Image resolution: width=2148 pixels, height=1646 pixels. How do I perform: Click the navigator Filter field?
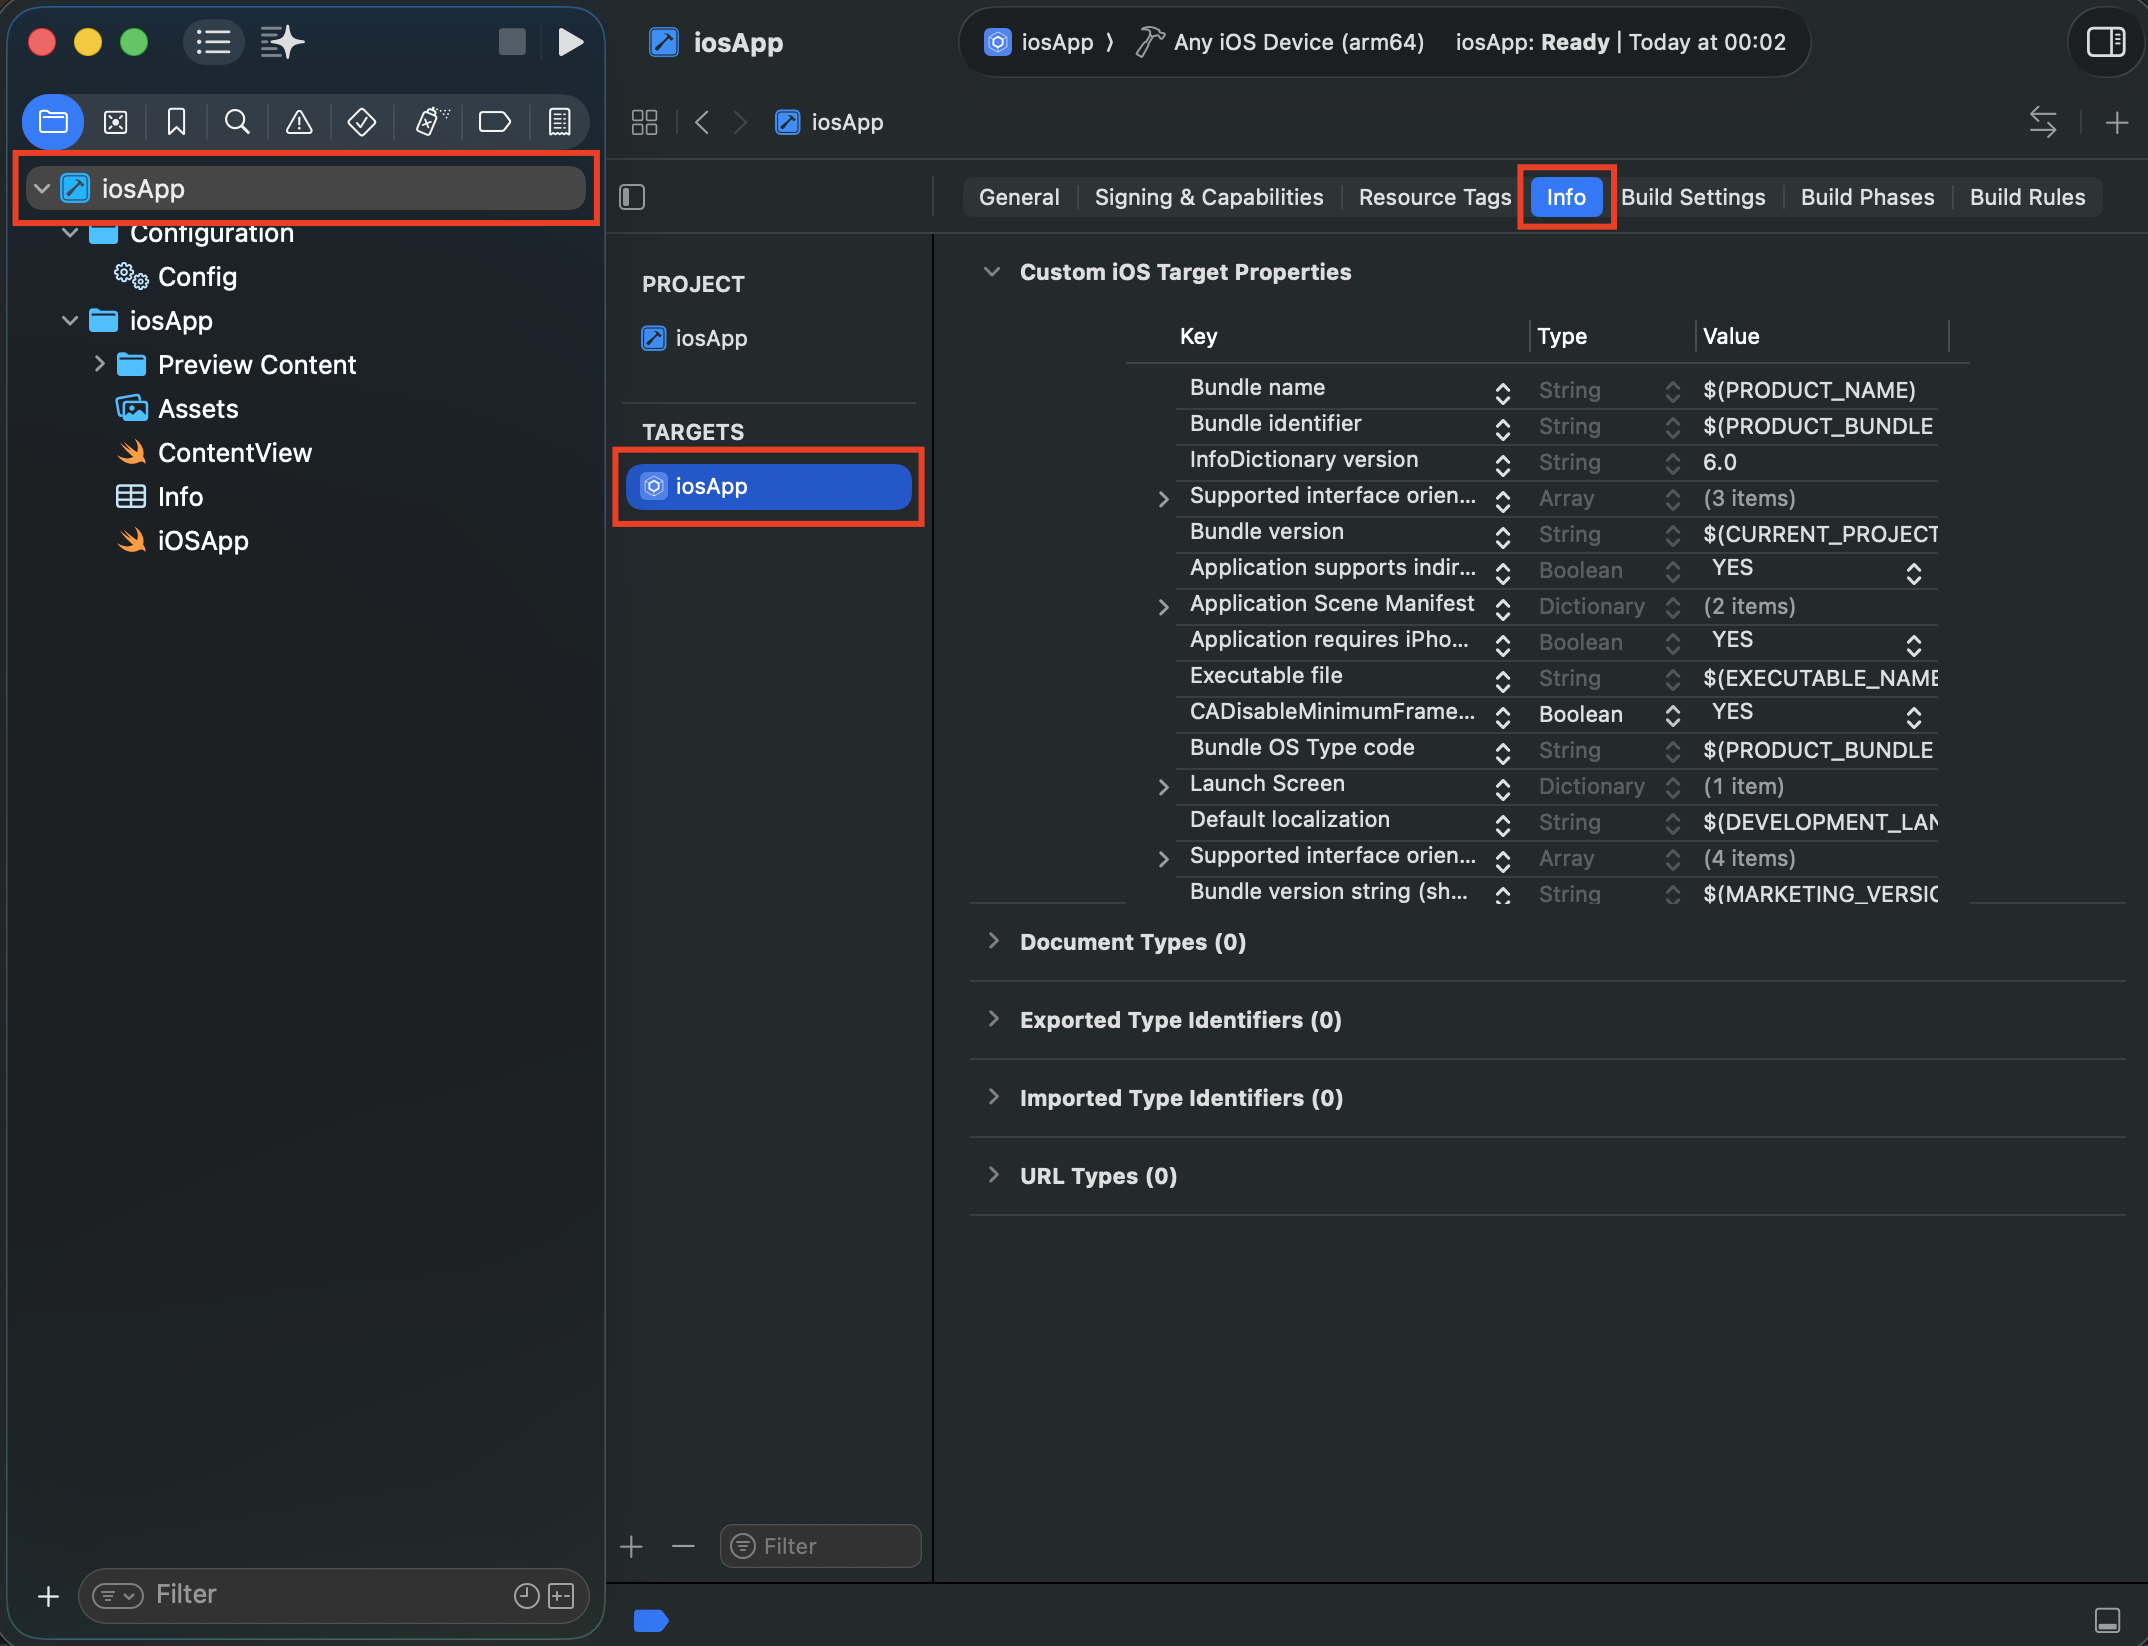click(x=332, y=1595)
